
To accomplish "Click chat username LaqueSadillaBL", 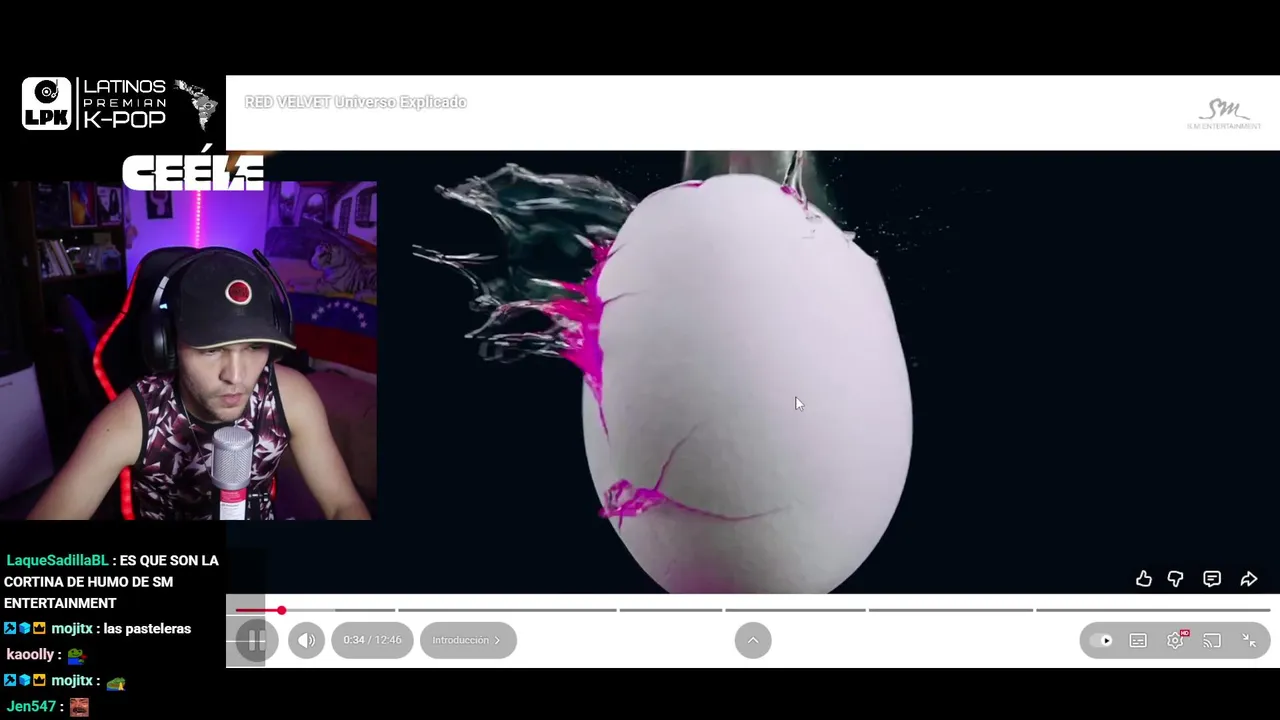I will click(57, 560).
